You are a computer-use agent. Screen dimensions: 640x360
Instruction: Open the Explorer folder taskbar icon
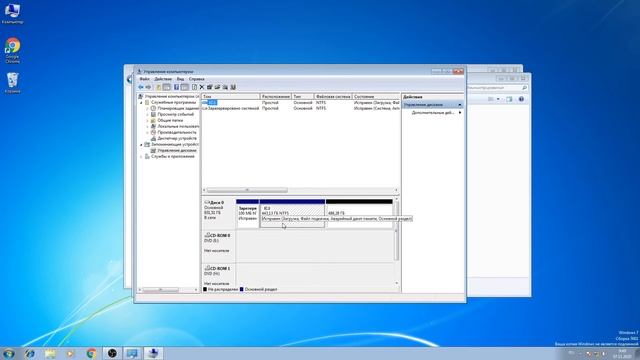point(50,353)
